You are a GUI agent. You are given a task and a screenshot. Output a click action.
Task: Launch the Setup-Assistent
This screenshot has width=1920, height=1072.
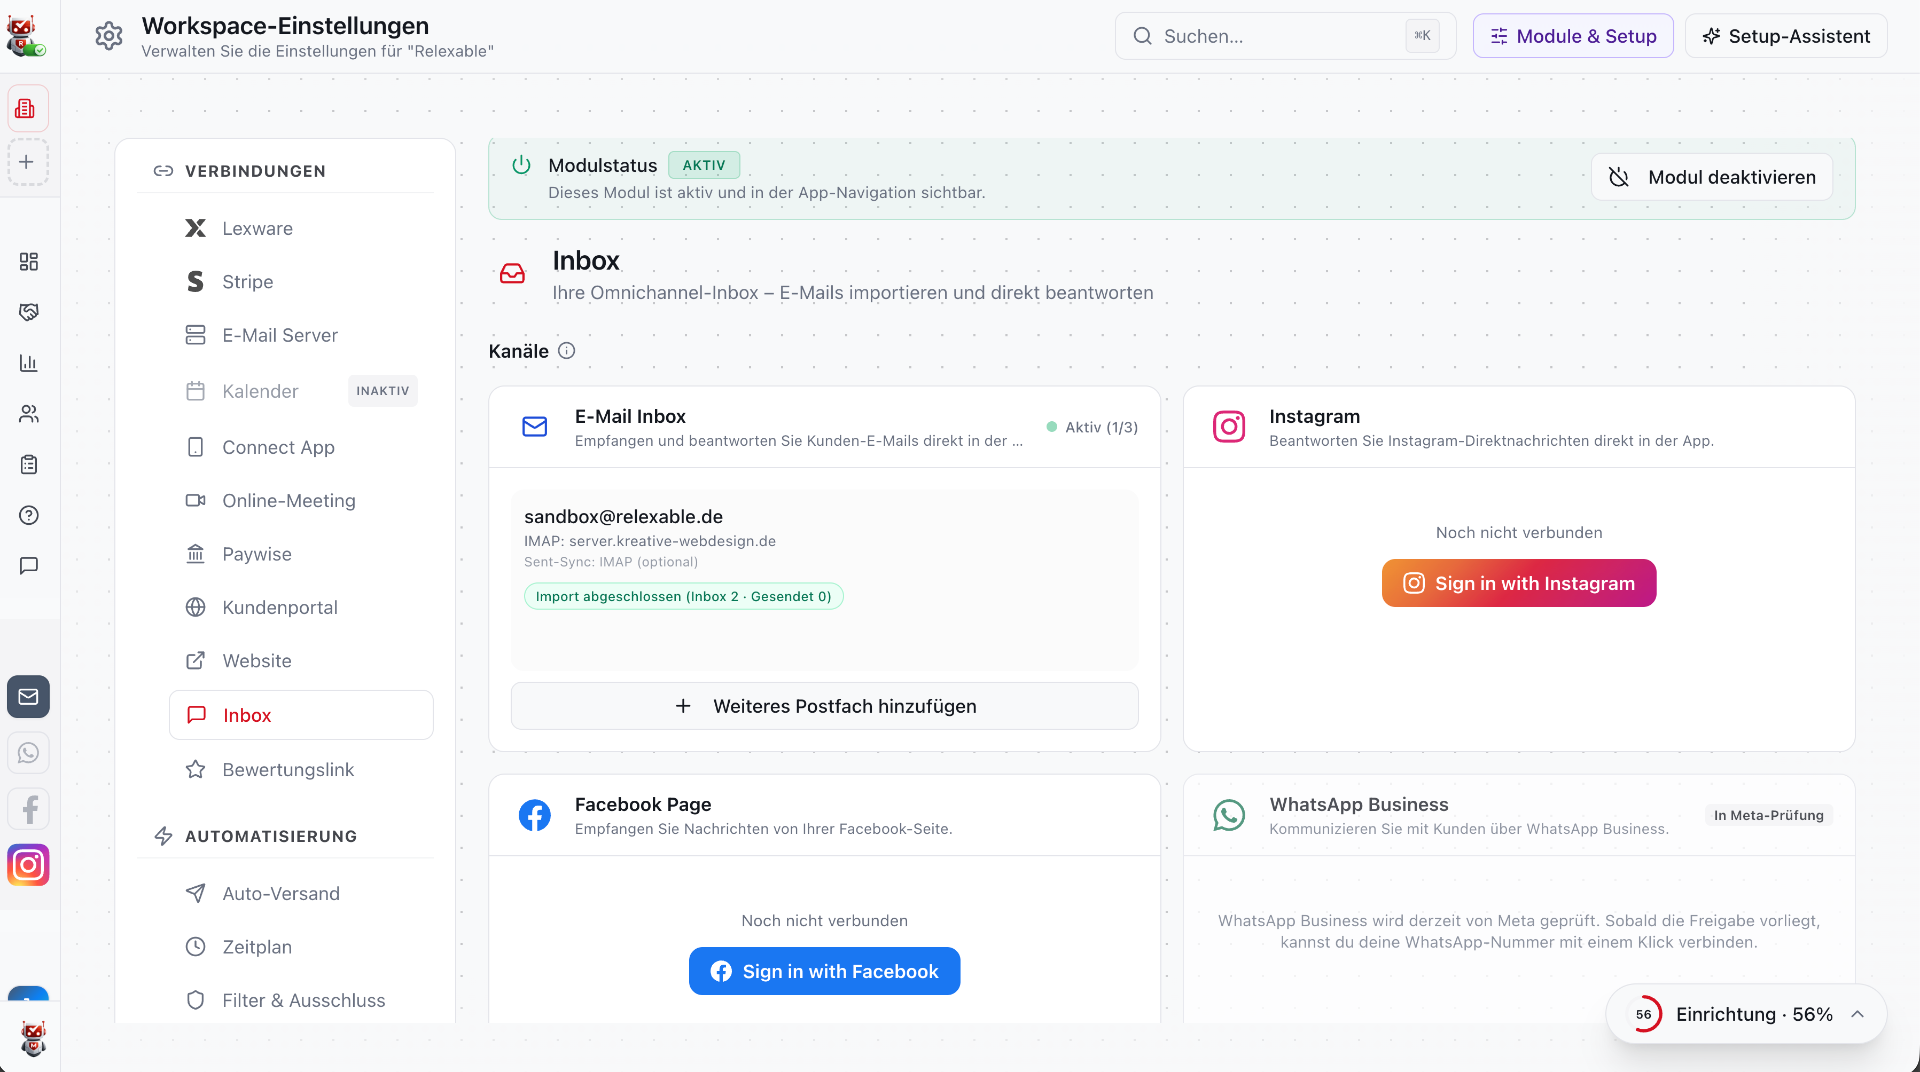coord(1786,36)
